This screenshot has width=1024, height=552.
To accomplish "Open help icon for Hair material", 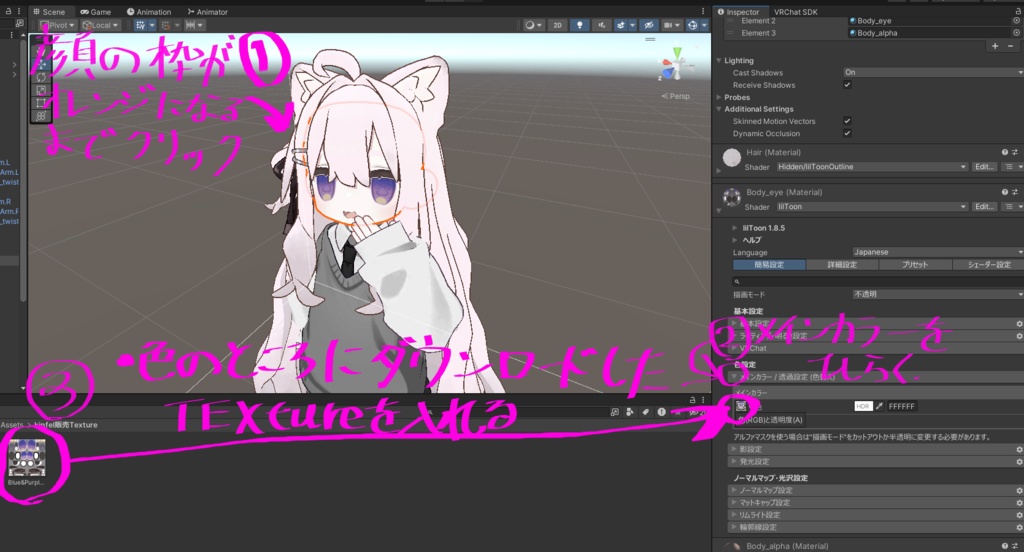I will [x=1004, y=152].
